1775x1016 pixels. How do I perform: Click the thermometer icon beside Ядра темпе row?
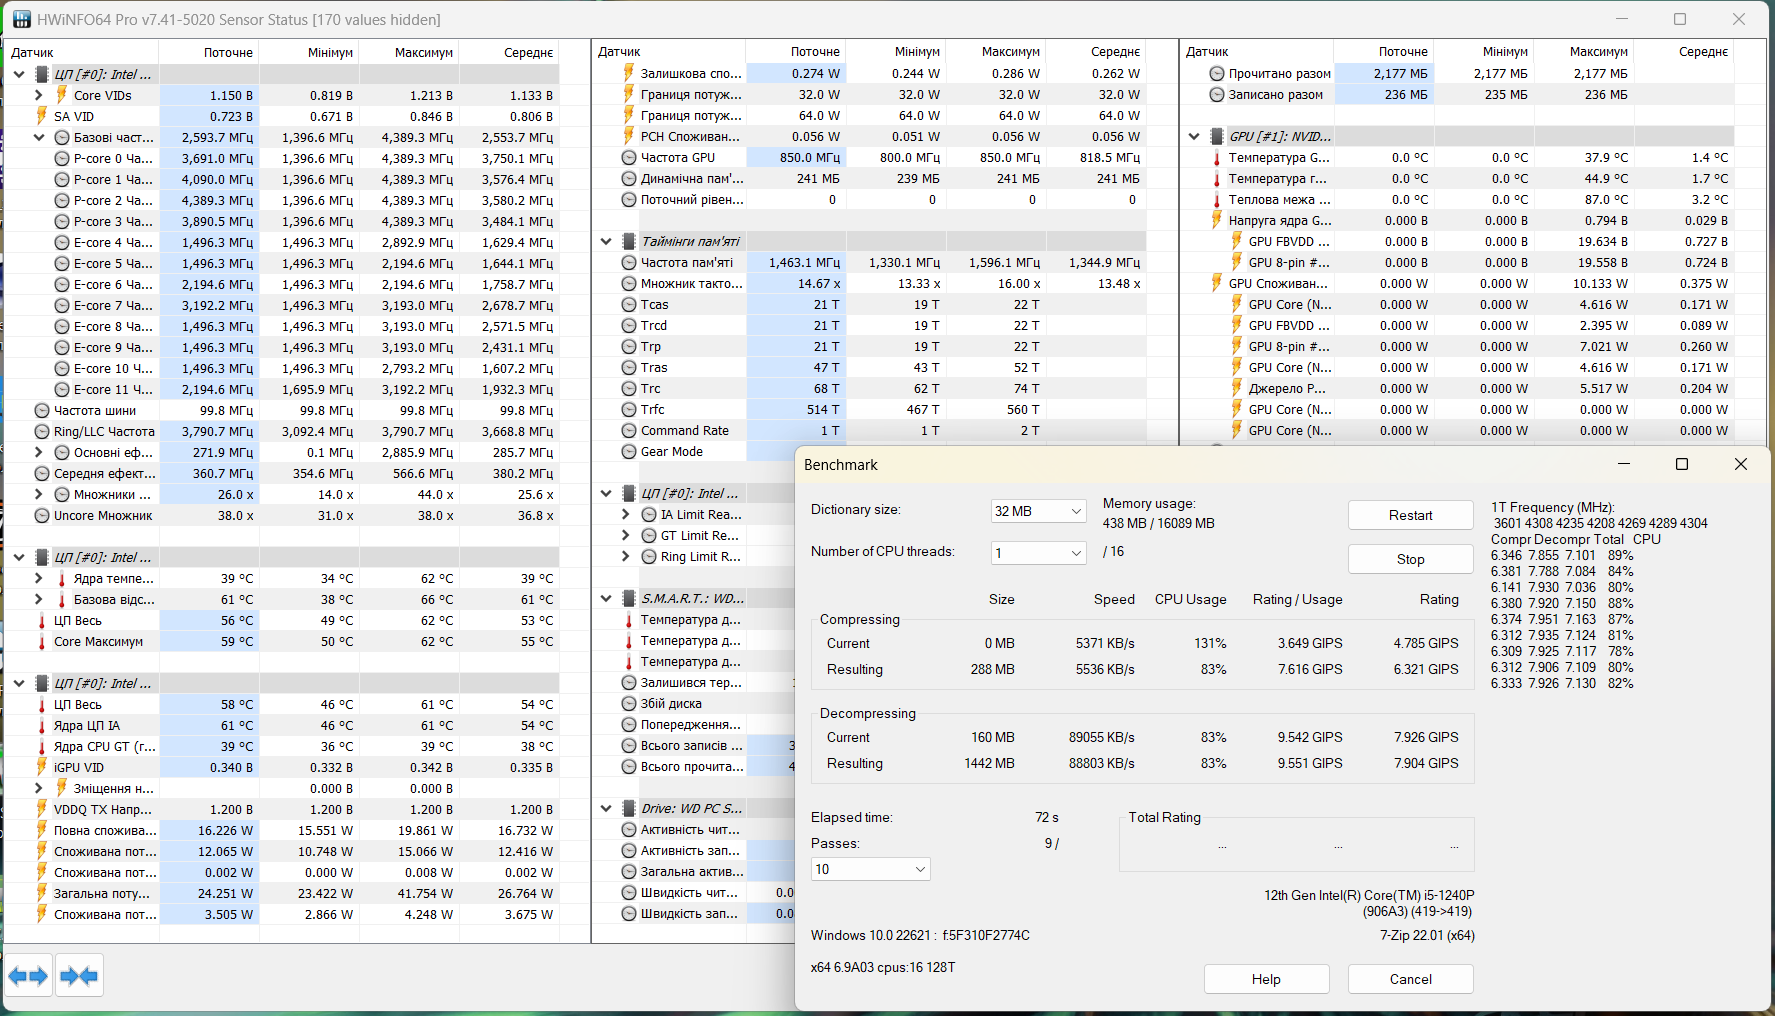62,578
